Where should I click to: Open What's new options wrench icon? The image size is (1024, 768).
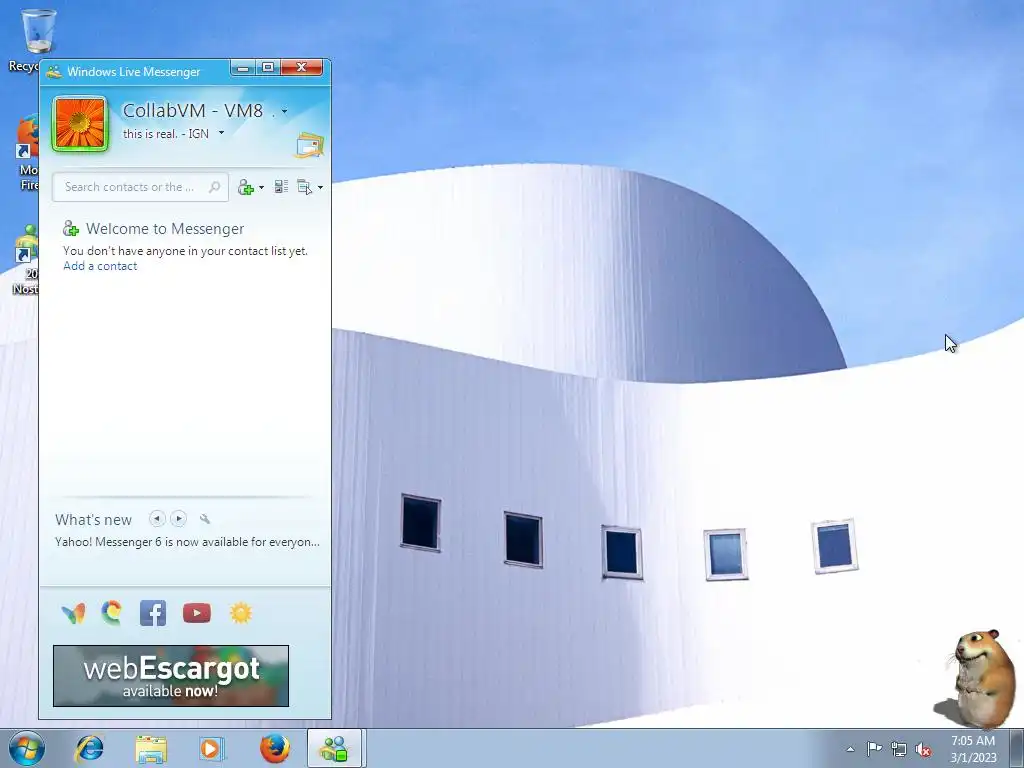205,519
